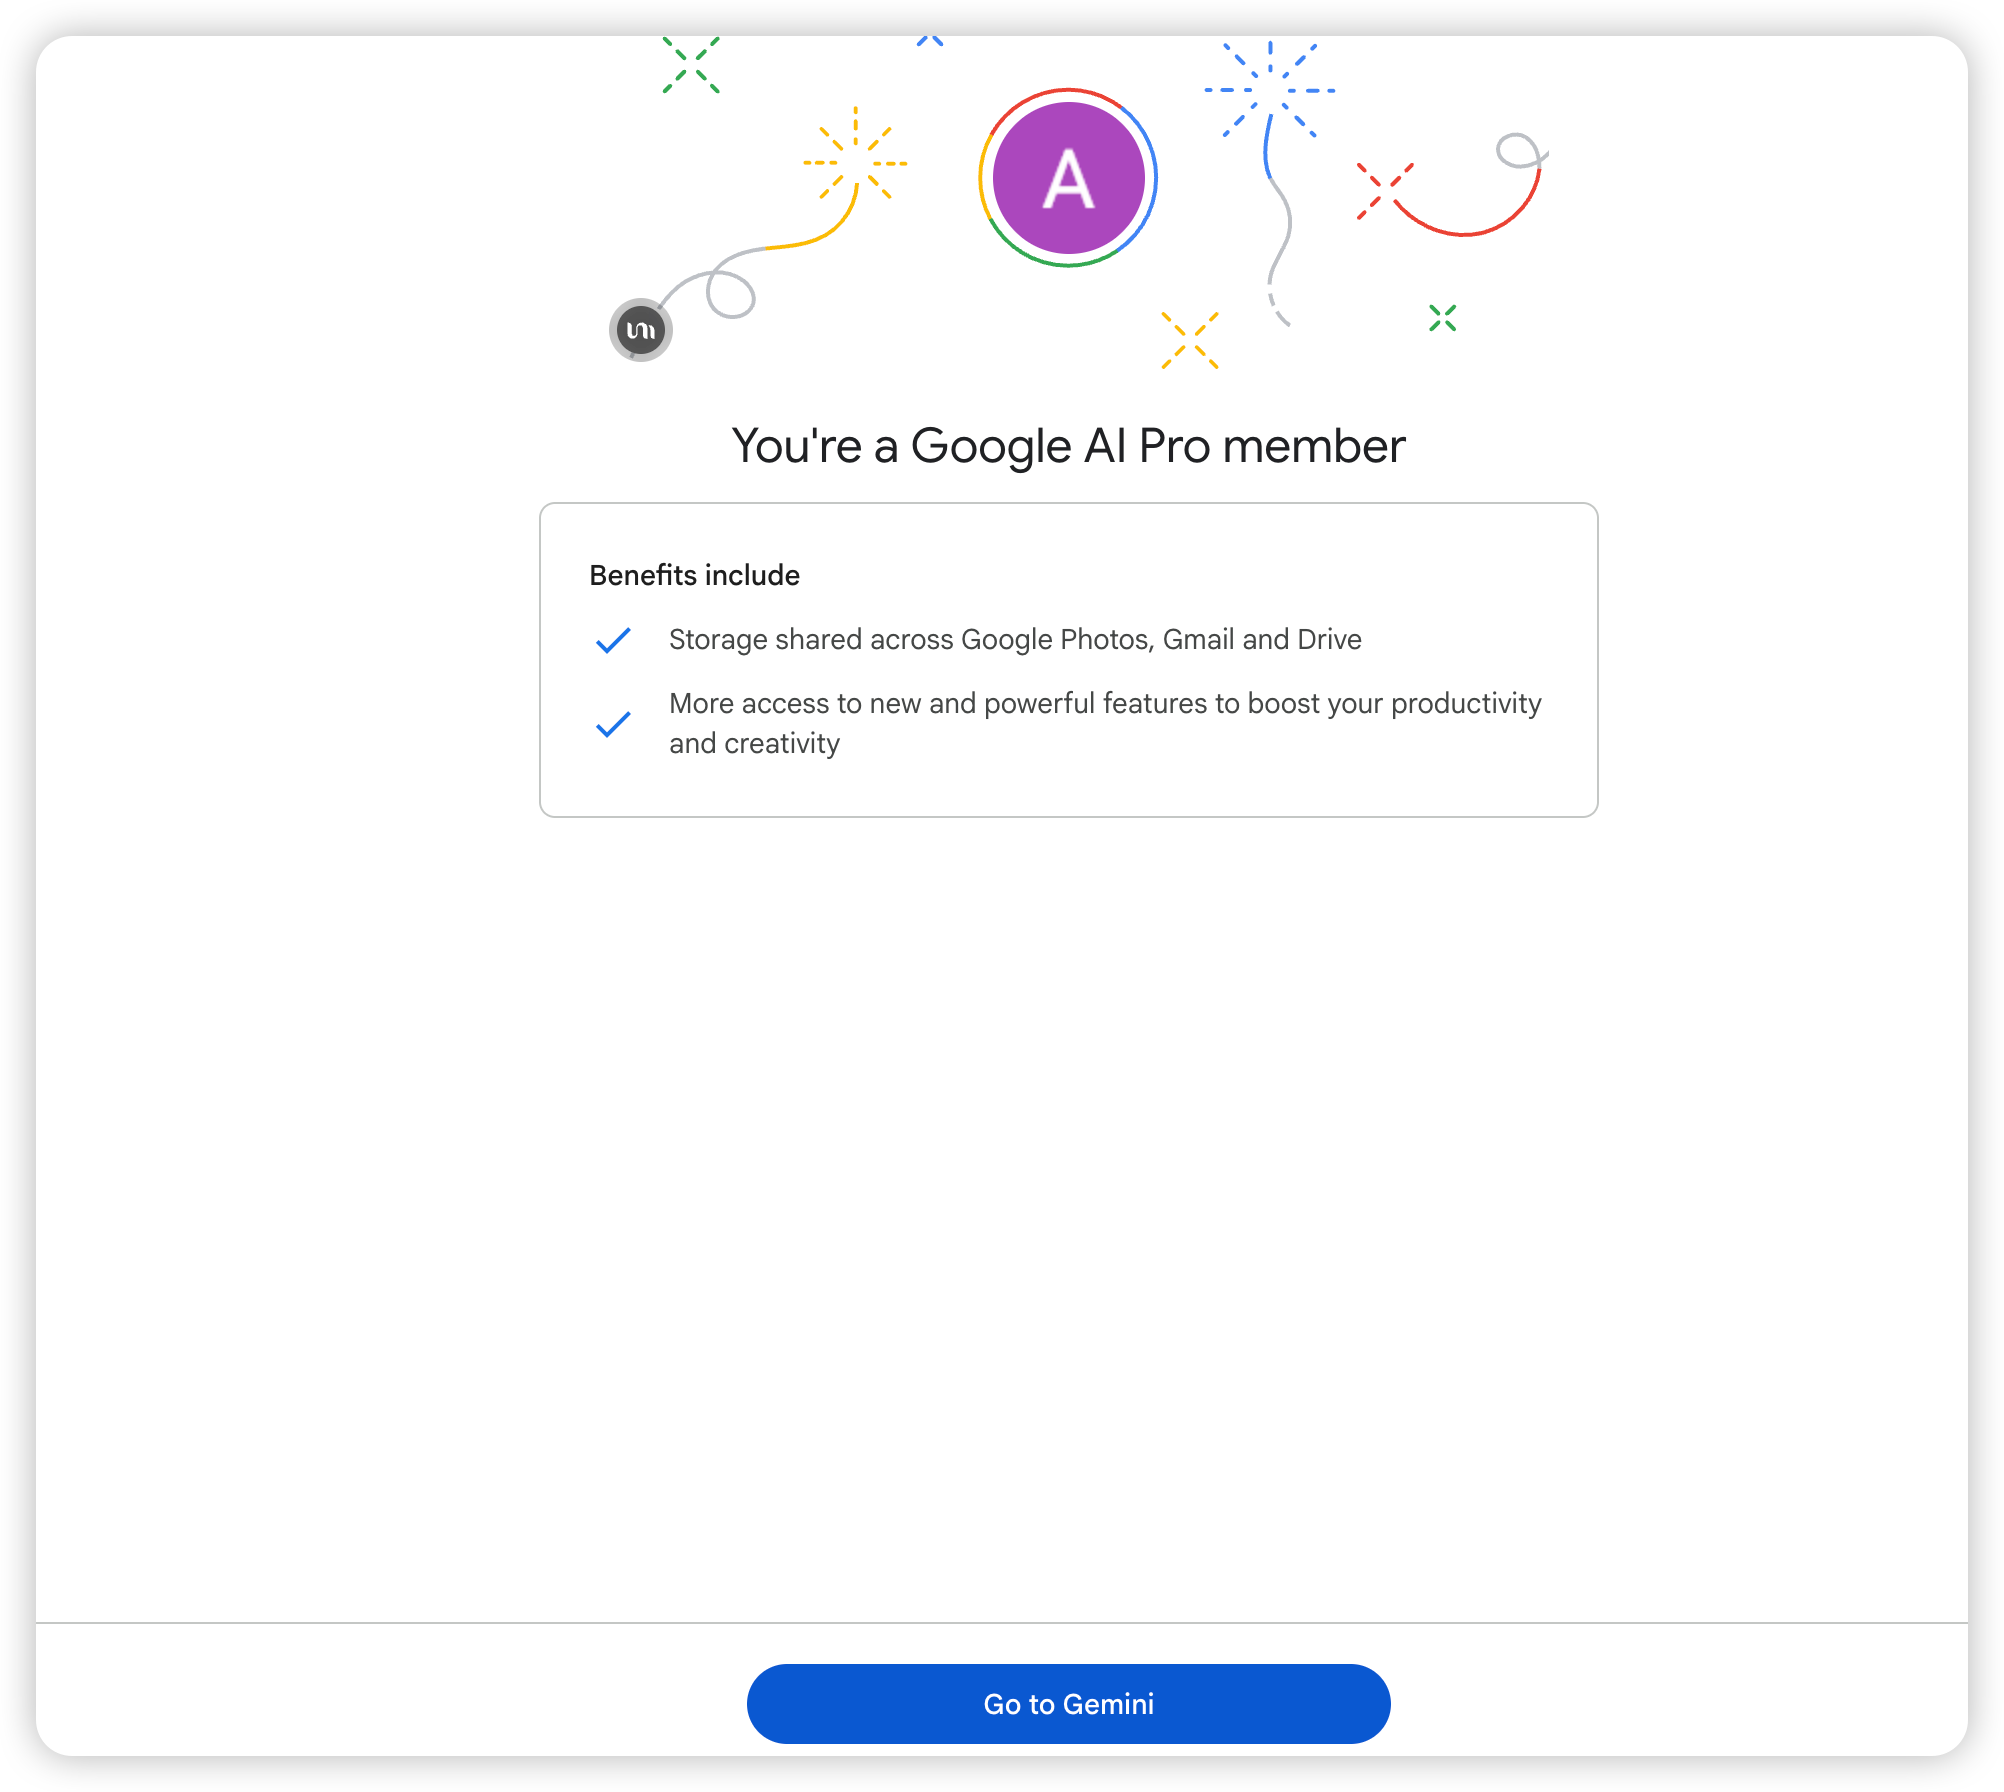
Task: Click the gray looped streamer near logo badge
Action: point(722,285)
